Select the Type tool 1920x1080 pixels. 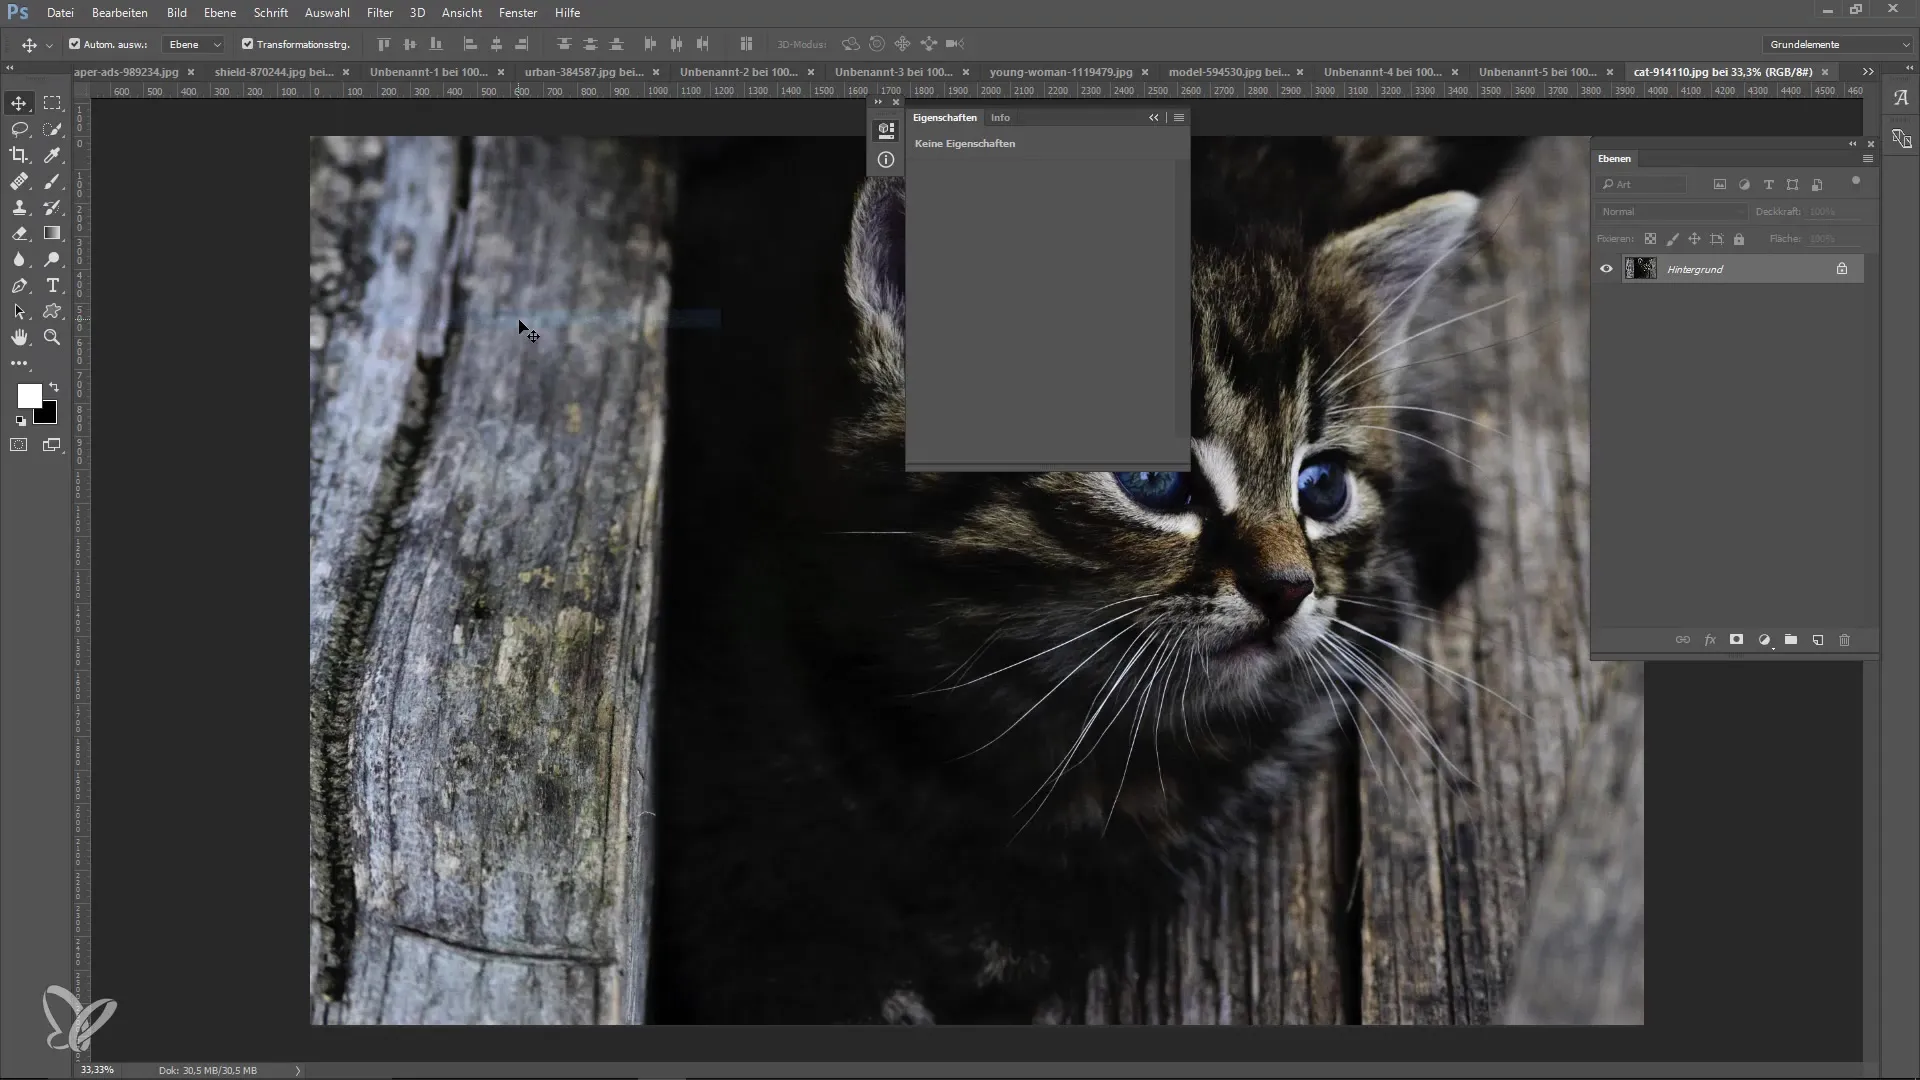(52, 285)
